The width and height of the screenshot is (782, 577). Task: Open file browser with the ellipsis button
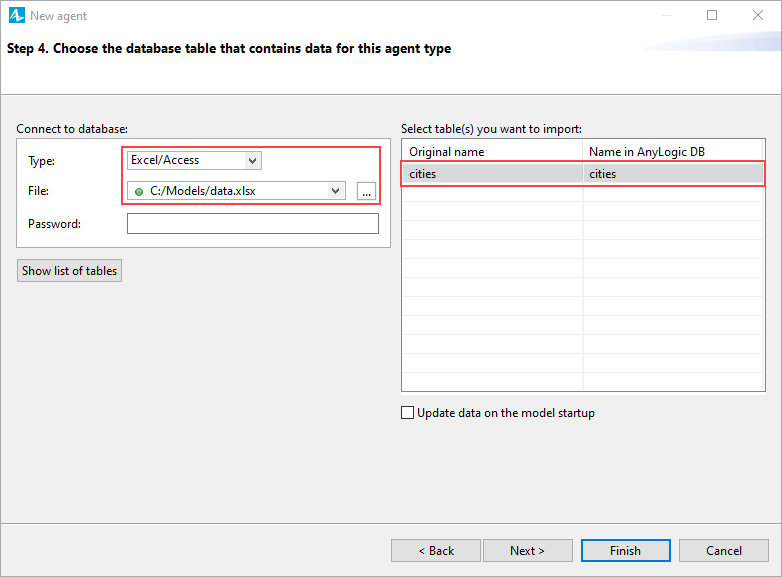point(366,191)
